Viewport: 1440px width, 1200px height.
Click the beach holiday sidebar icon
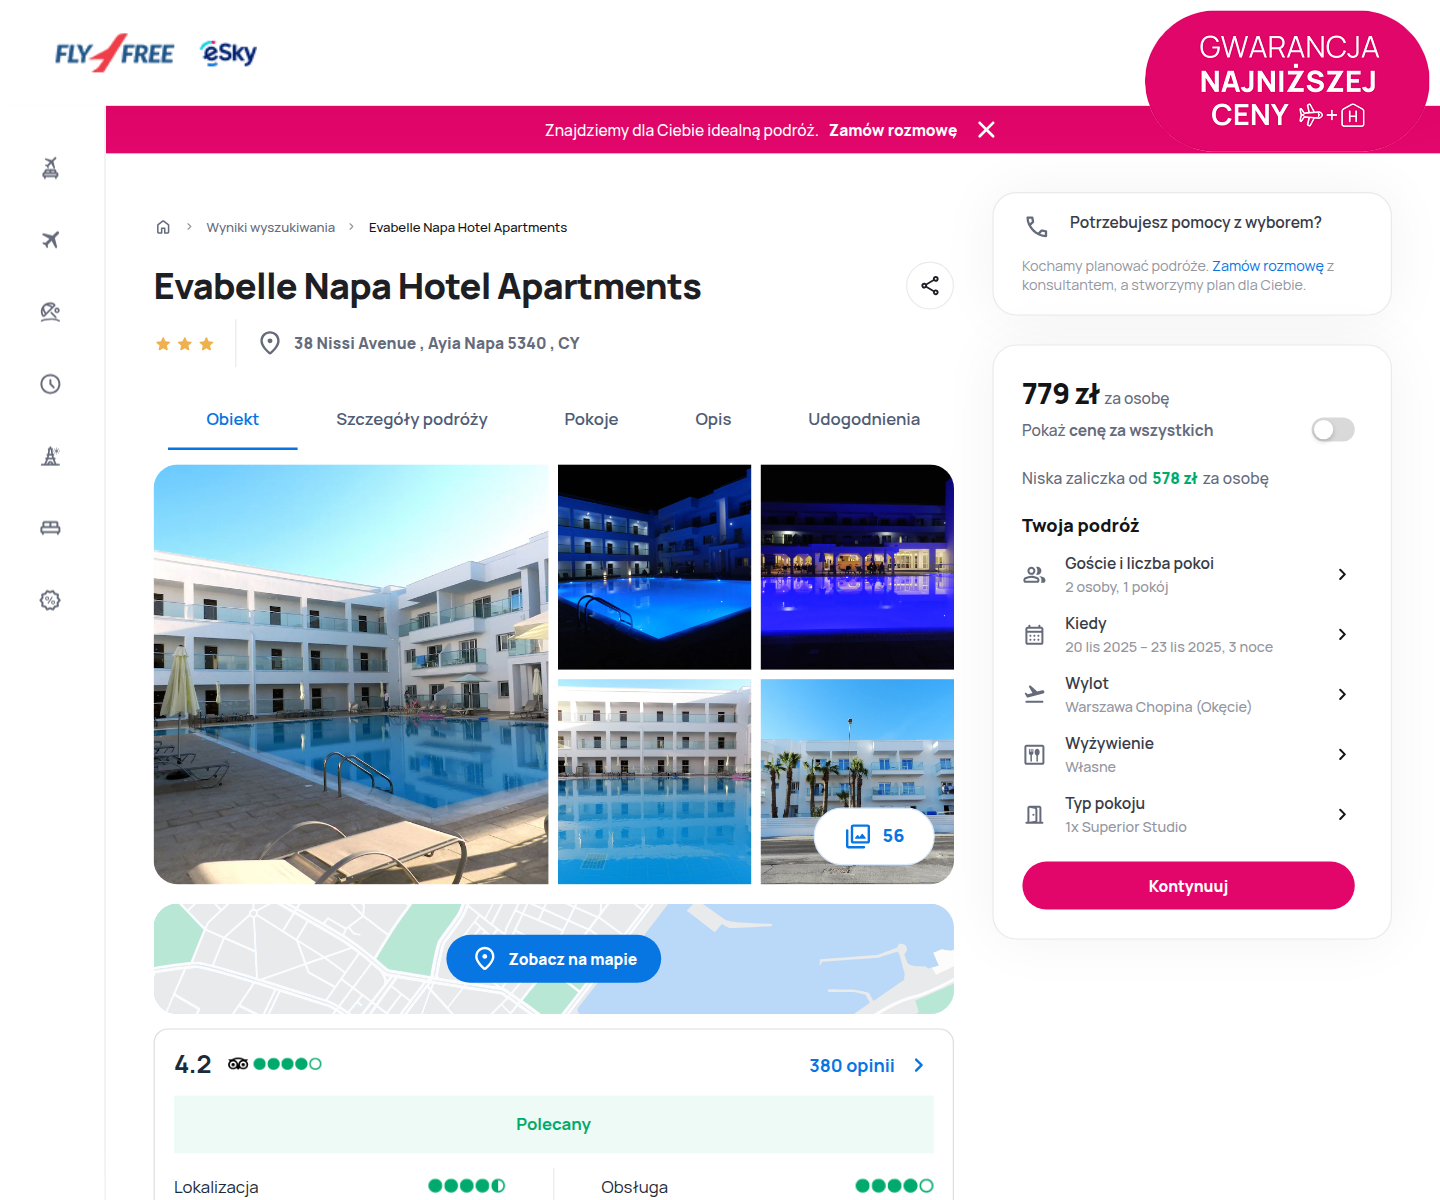point(51,312)
